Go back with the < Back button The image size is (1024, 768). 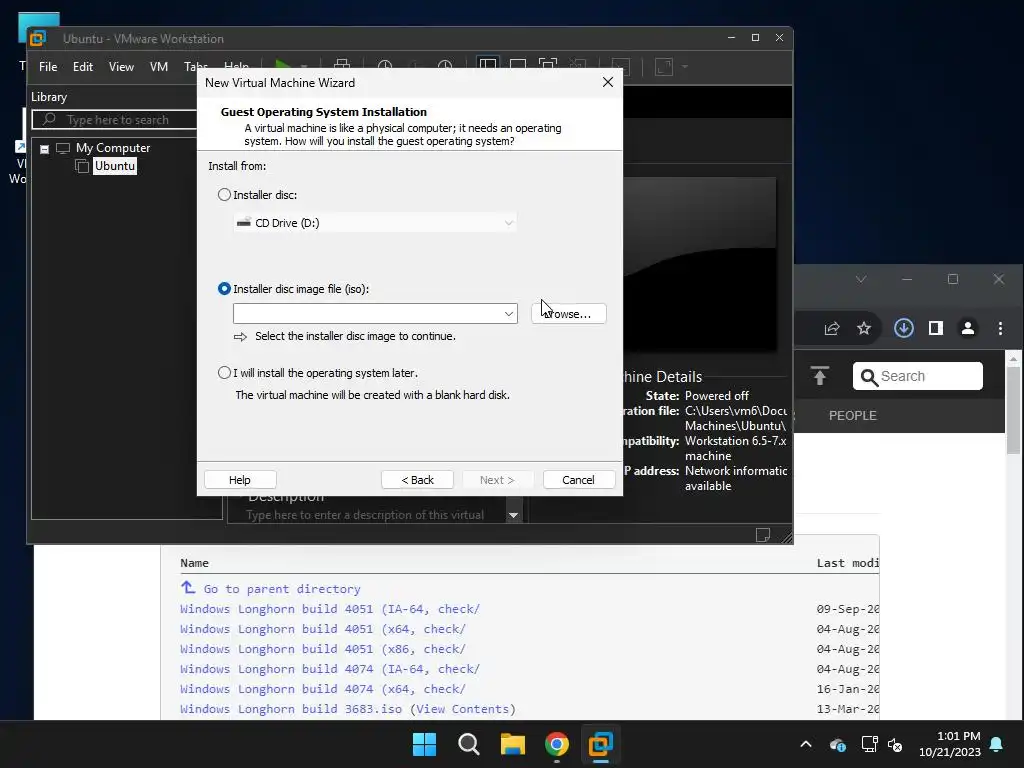coord(417,480)
